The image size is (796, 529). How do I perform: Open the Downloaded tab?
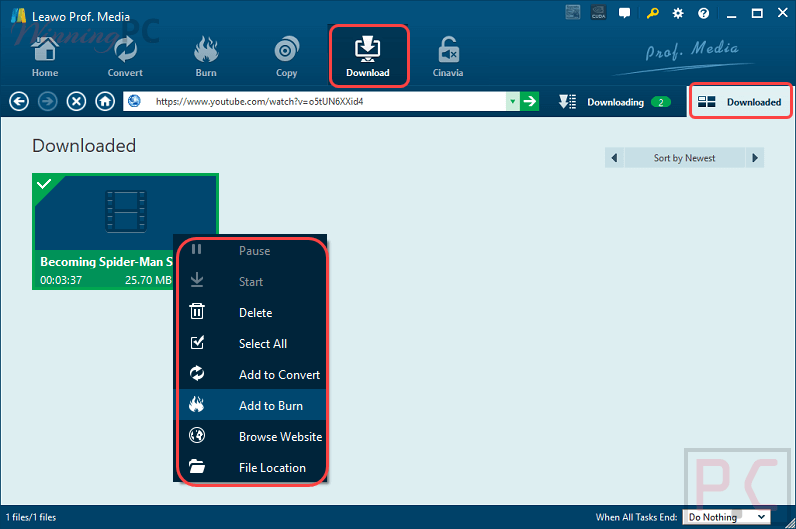coord(740,102)
